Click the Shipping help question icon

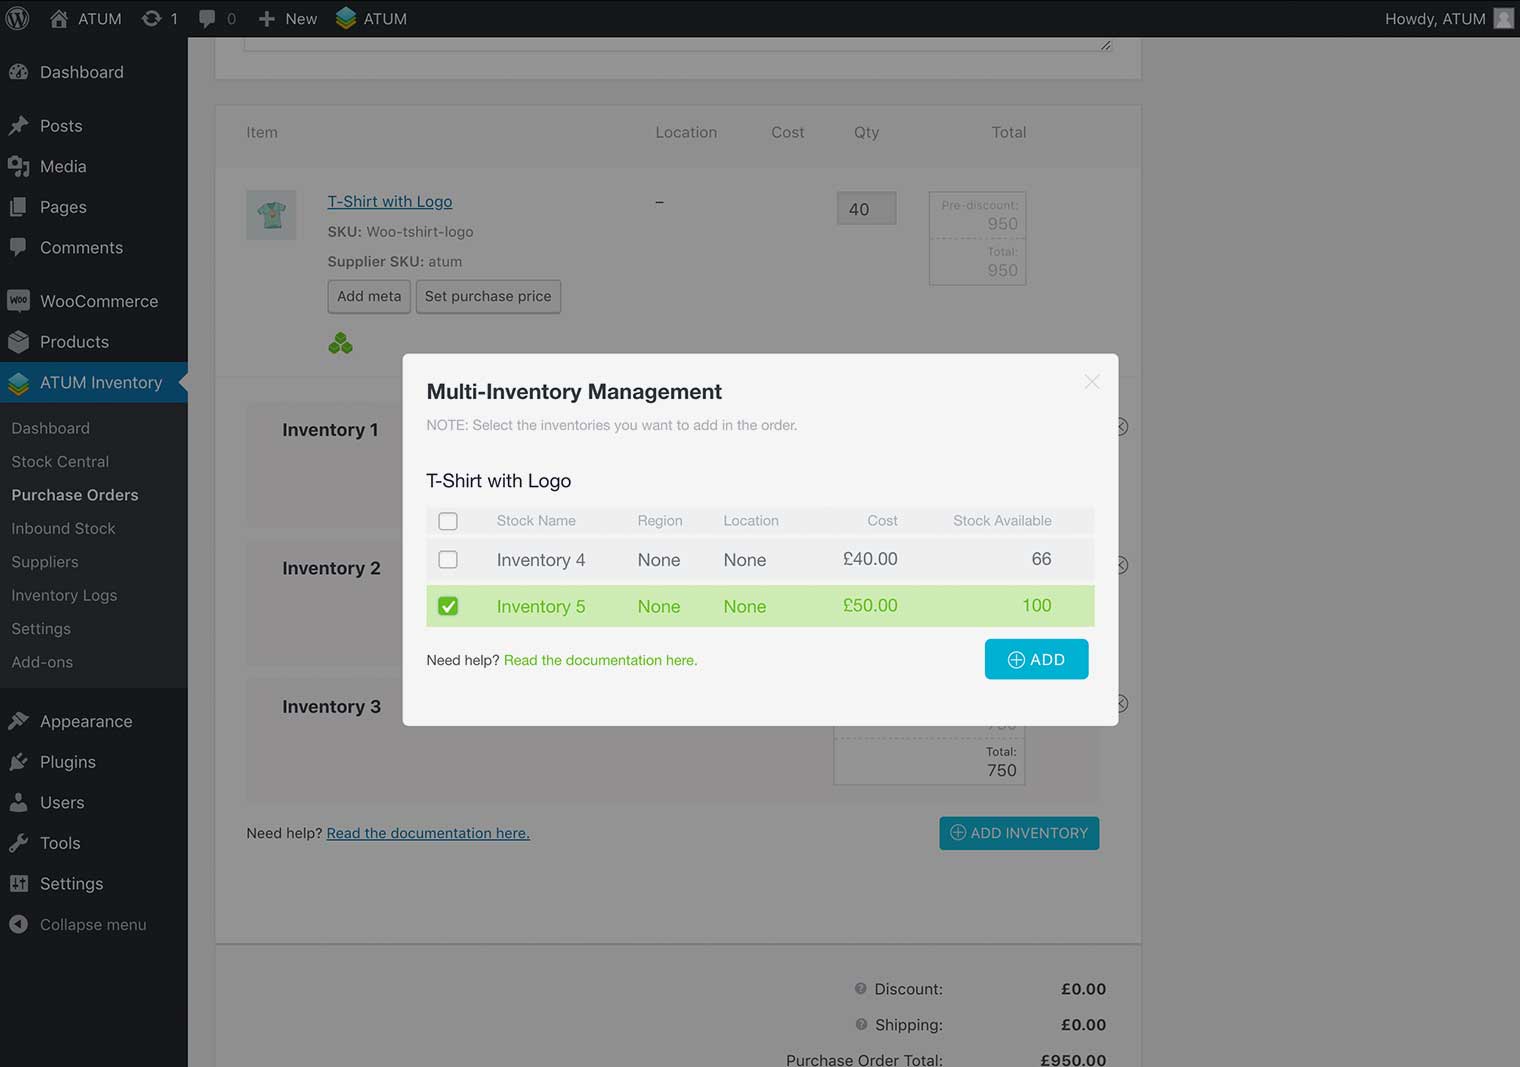point(861,1025)
